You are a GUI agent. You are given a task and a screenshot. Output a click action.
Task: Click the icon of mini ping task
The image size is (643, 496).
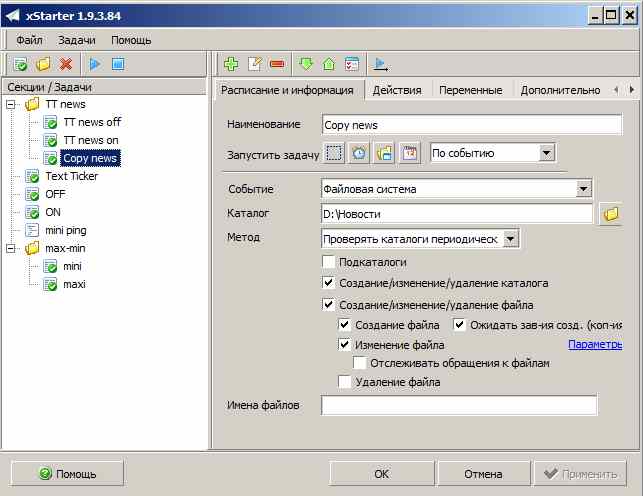coord(32,230)
